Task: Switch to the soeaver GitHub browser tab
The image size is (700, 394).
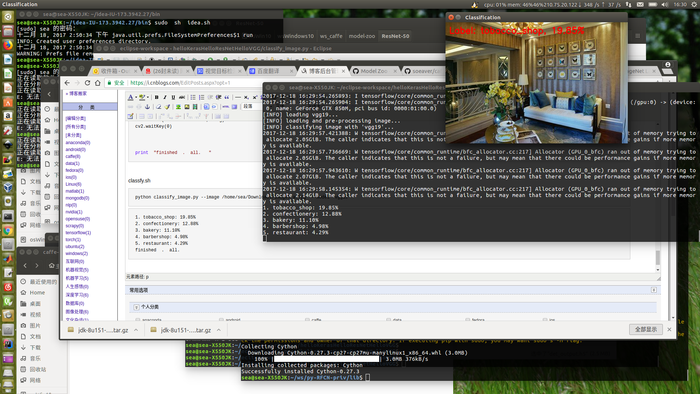Action: point(423,71)
